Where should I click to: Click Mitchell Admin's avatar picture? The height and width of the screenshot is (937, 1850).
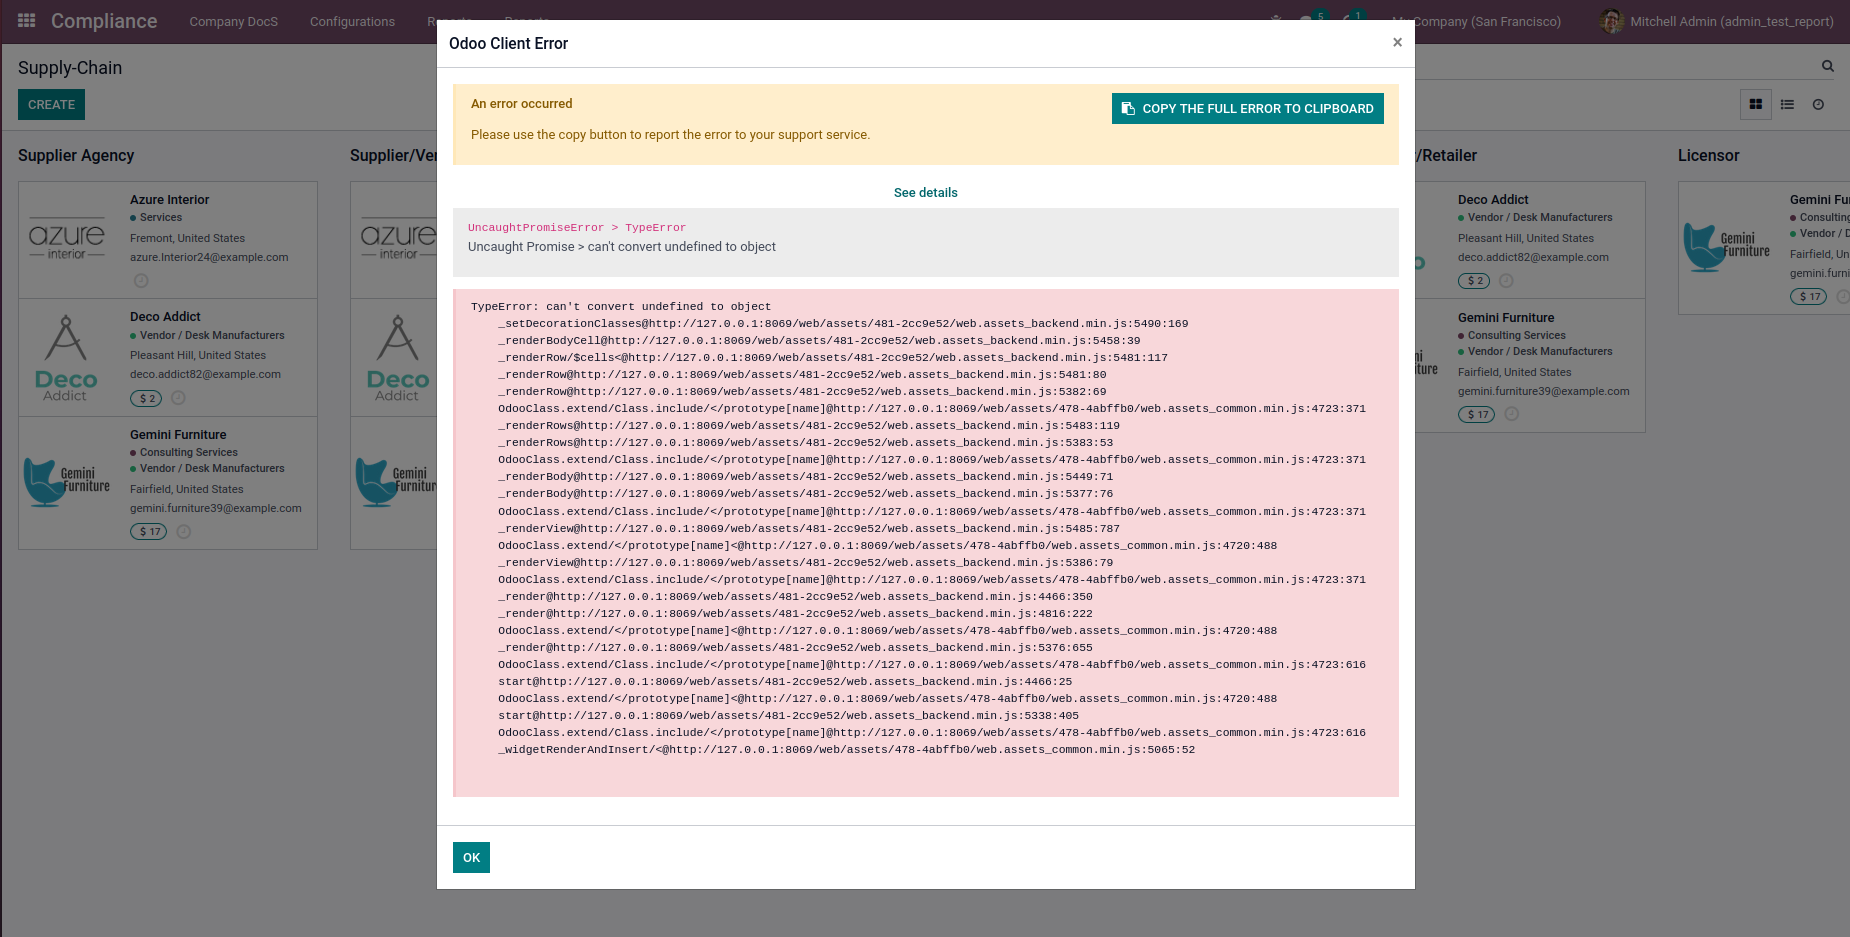coord(1611,21)
